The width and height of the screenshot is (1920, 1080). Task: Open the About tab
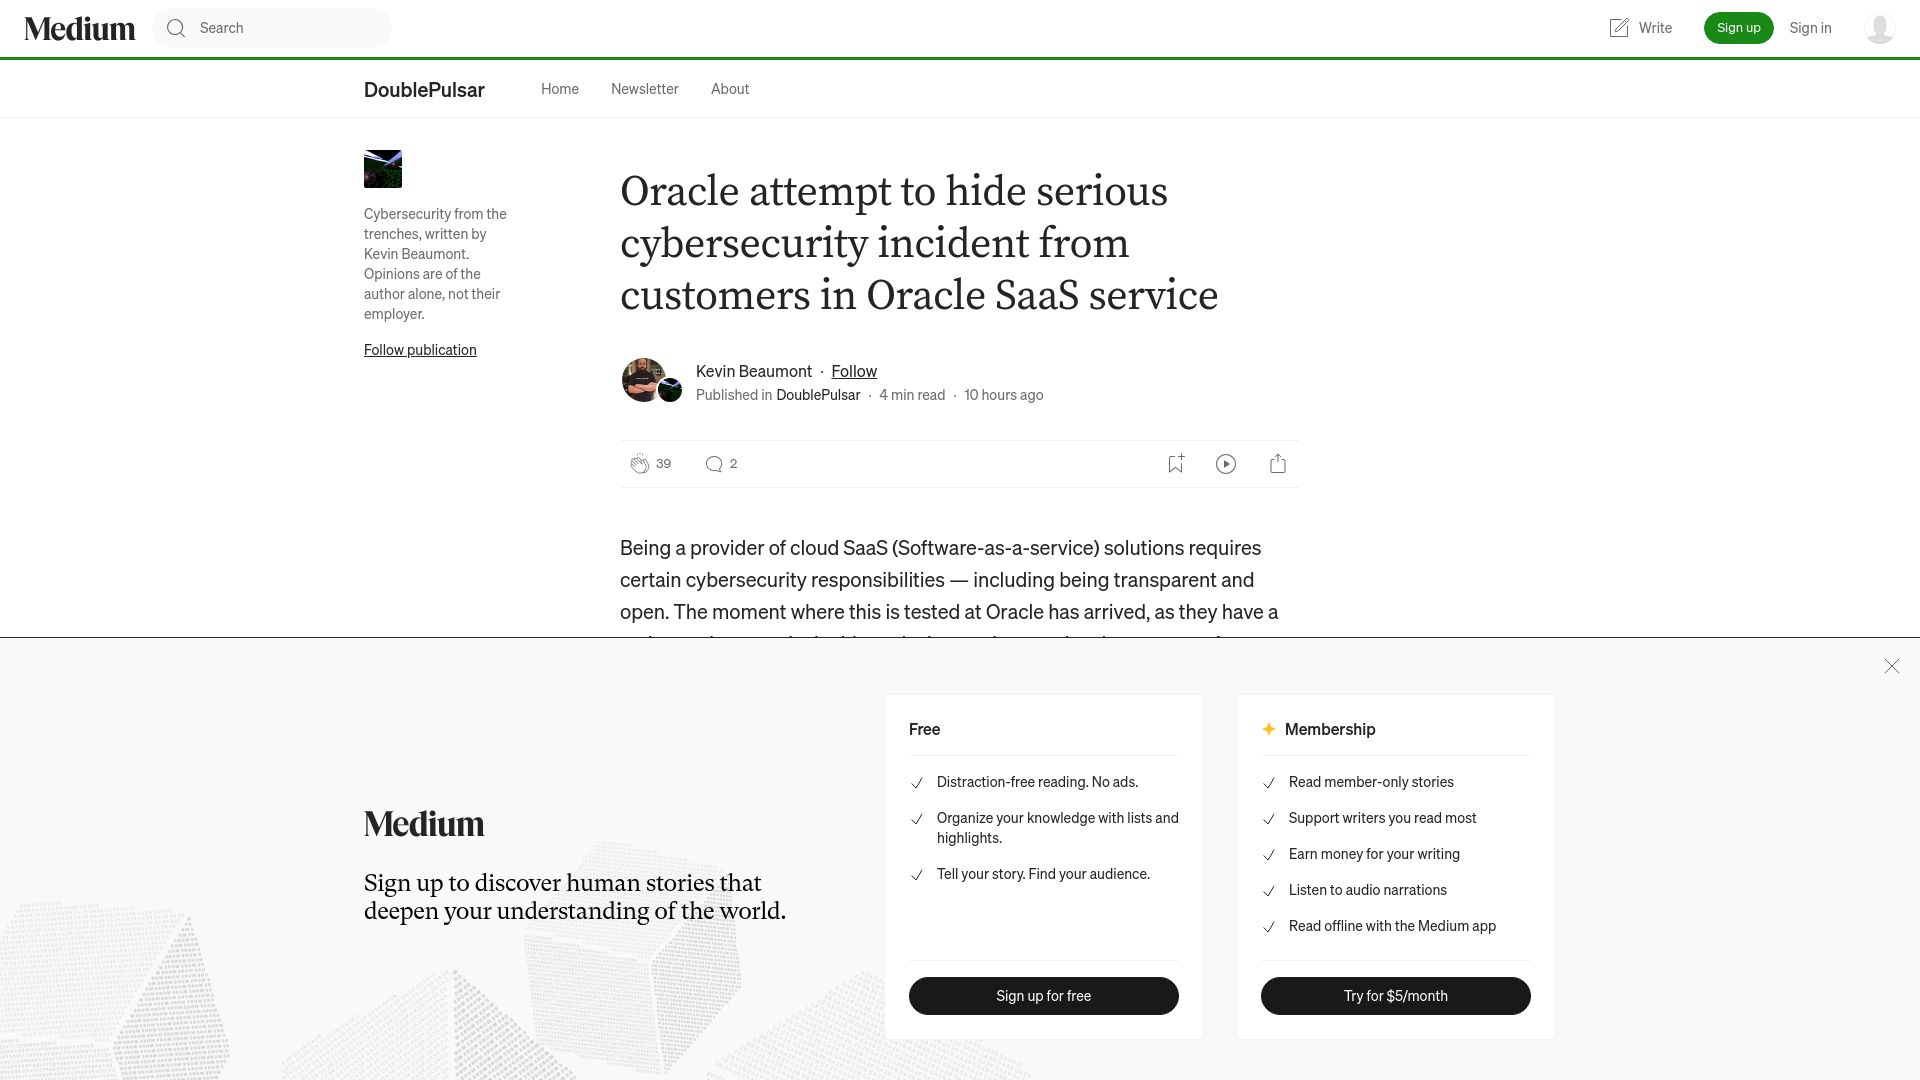coord(730,89)
